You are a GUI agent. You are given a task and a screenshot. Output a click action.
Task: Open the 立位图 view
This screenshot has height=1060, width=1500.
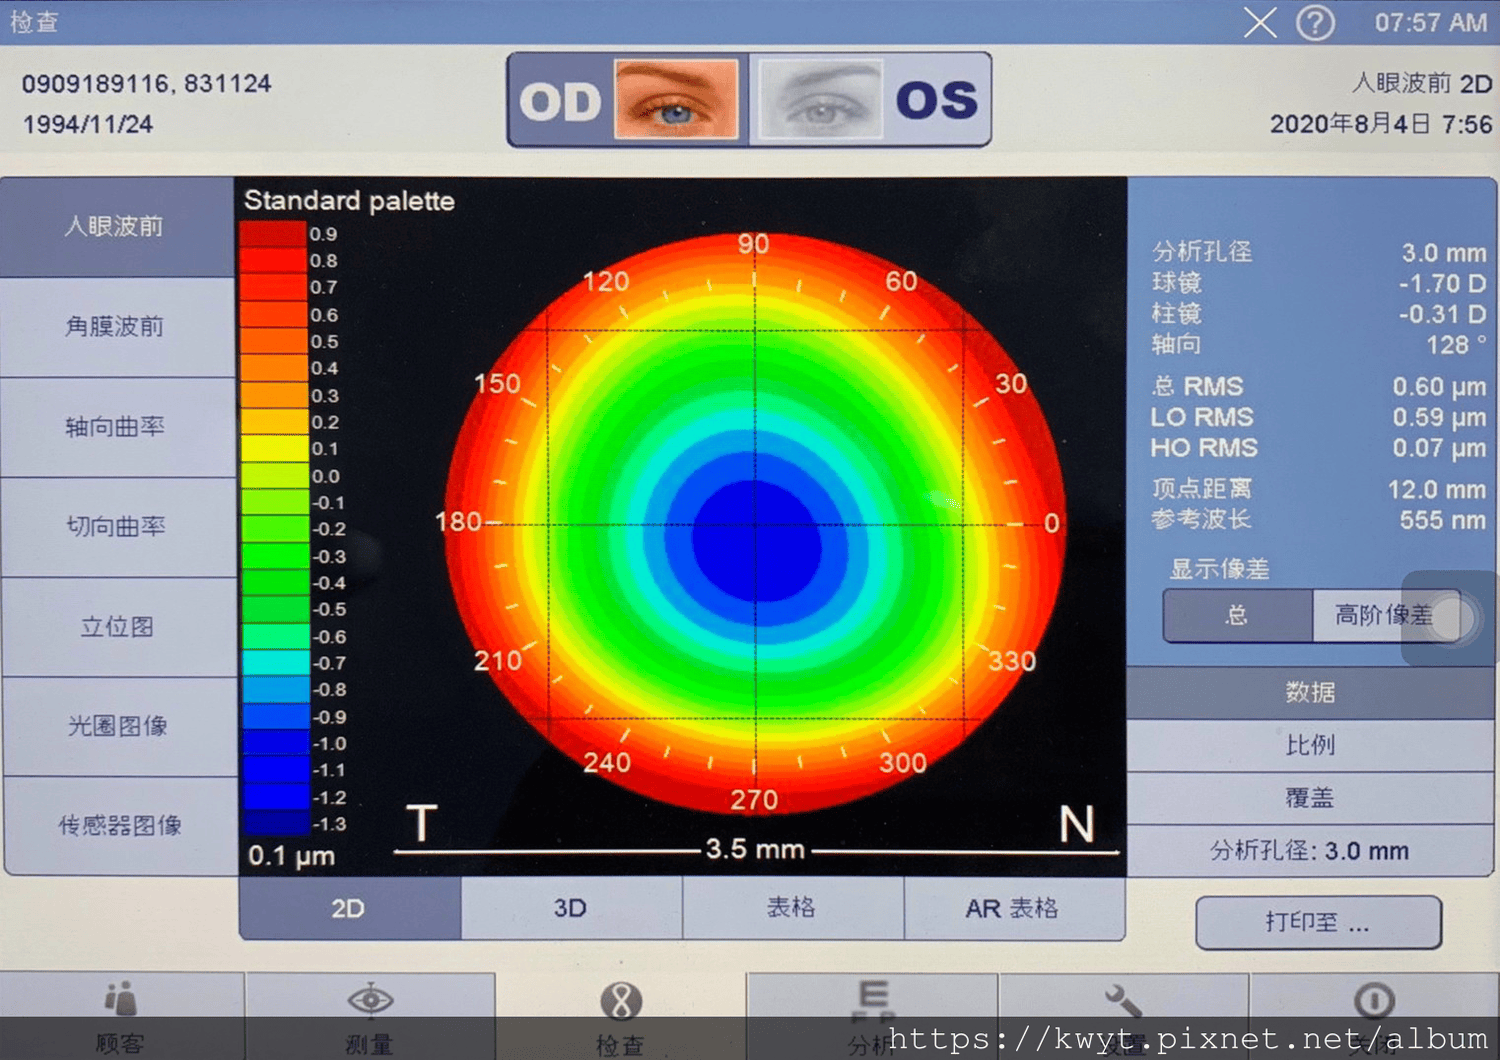pos(117,627)
